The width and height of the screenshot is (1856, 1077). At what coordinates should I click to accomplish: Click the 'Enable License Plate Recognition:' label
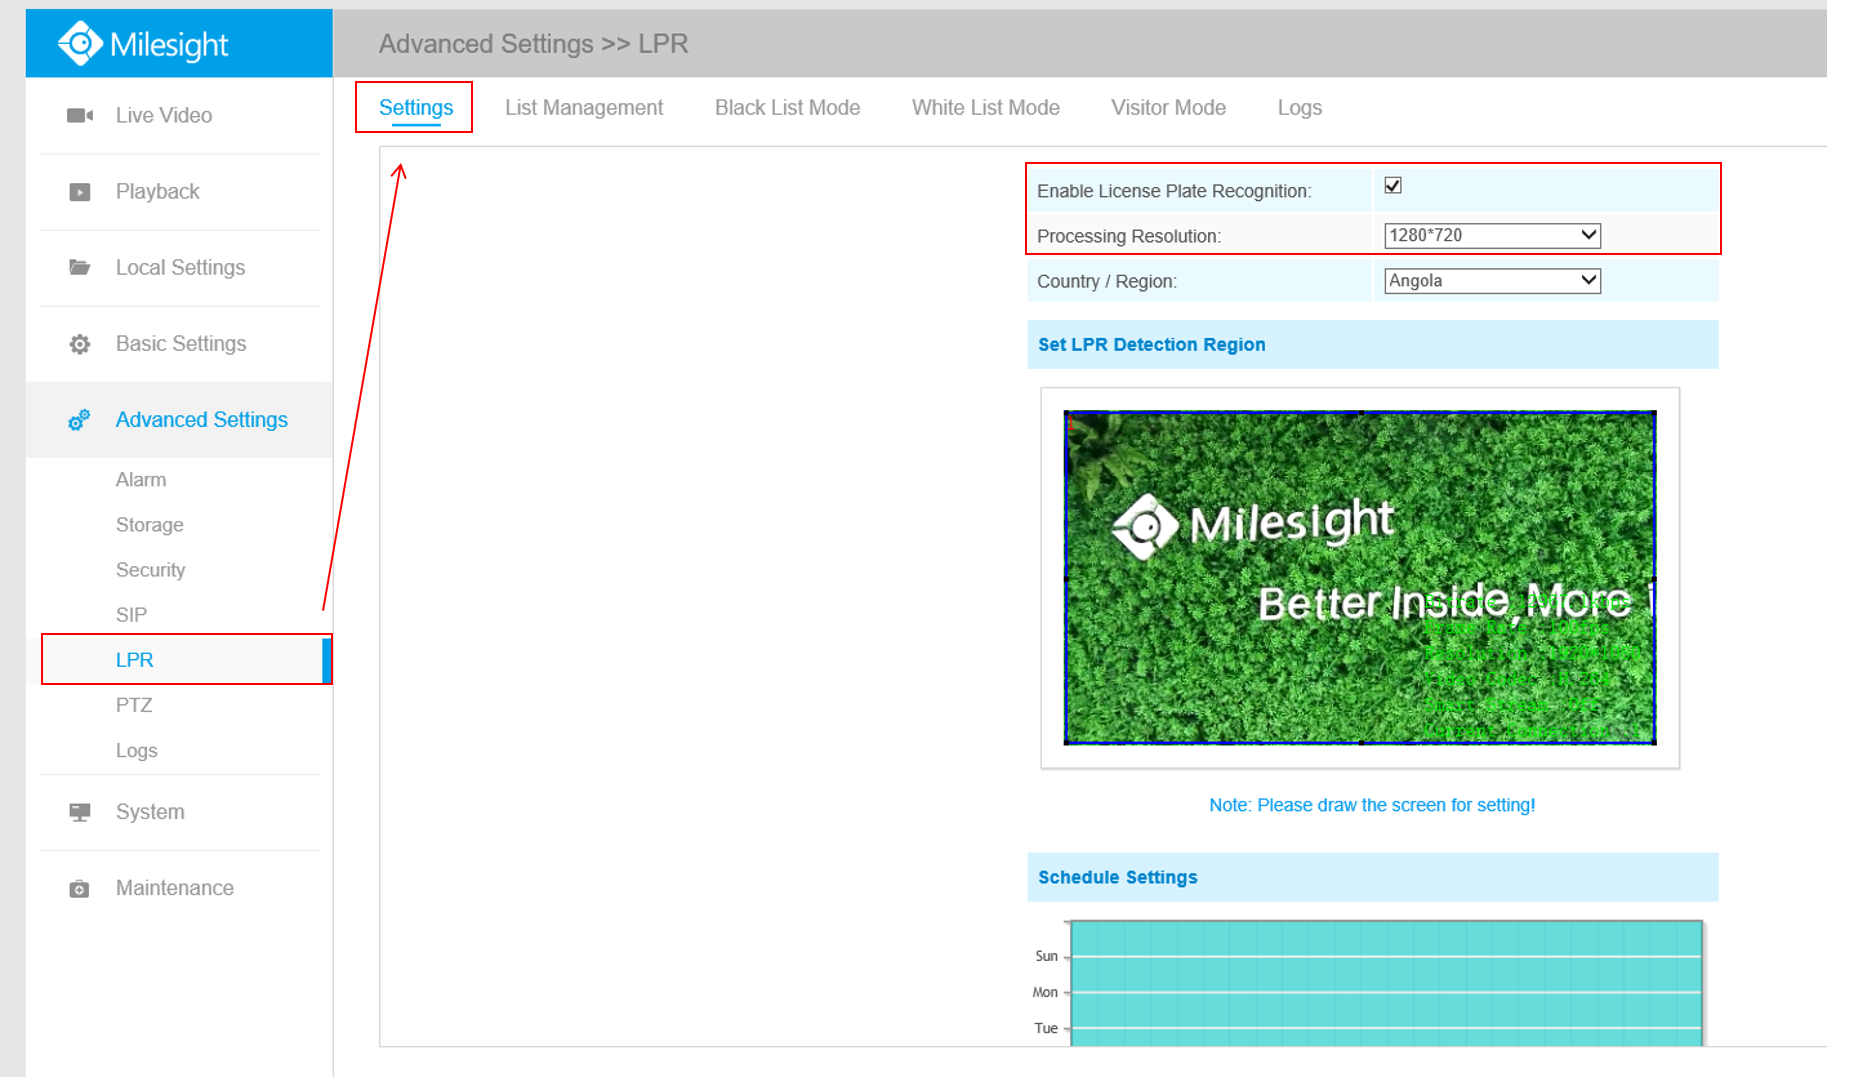pyautogui.click(x=1174, y=191)
